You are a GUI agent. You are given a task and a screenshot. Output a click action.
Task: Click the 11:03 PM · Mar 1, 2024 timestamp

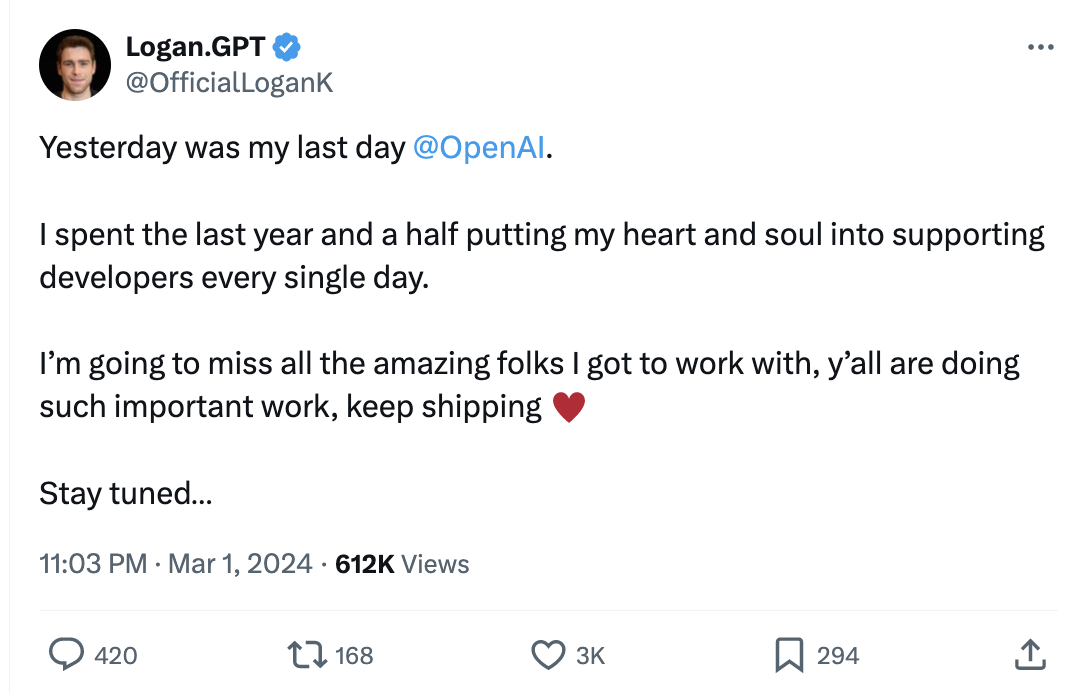176,564
